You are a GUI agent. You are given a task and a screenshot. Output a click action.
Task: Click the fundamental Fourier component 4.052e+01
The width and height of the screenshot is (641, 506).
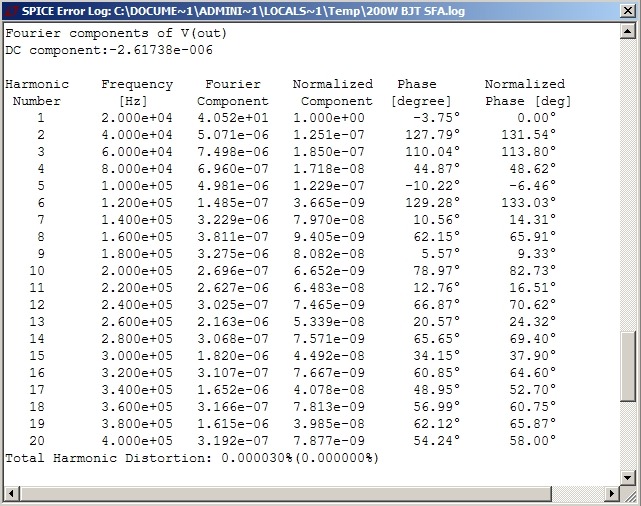[233, 118]
